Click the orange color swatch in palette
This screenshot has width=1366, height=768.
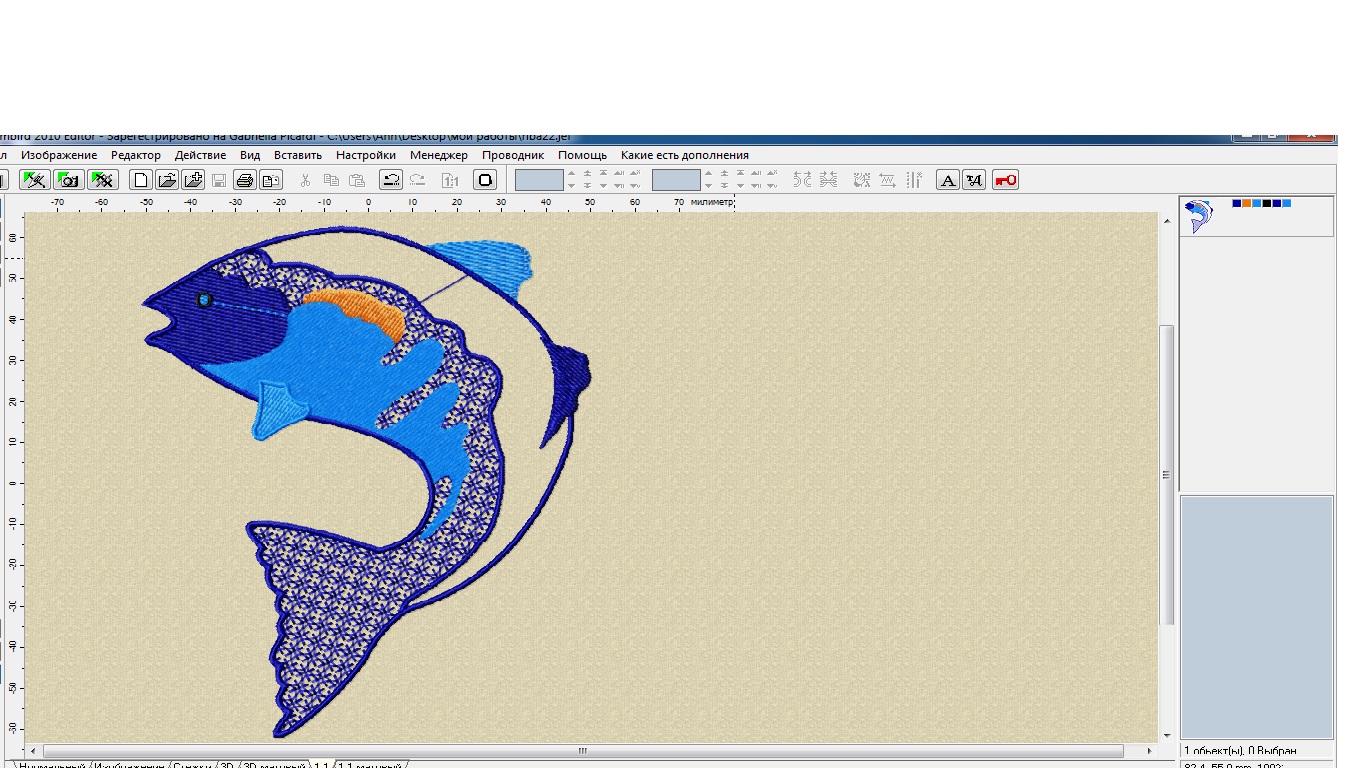click(1247, 203)
